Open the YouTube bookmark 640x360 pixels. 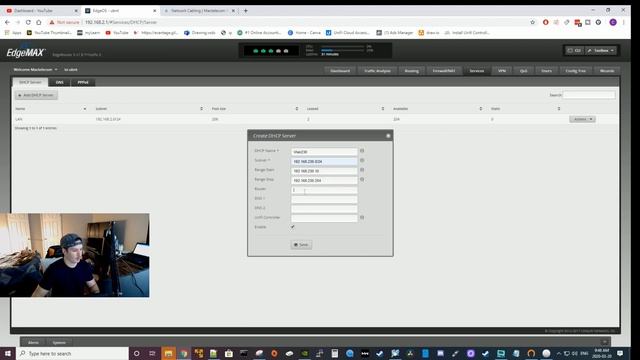point(117,33)
